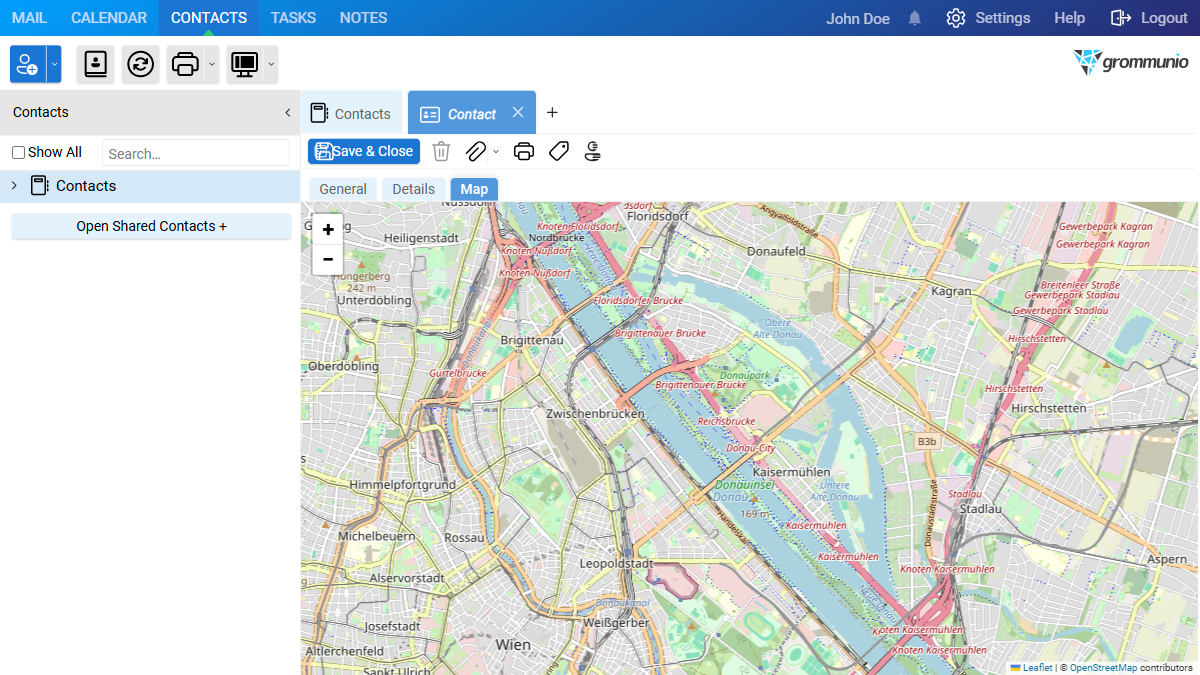Click the grommunio logo
This screenshot has height=675, width=1200.
point(1131,62)
